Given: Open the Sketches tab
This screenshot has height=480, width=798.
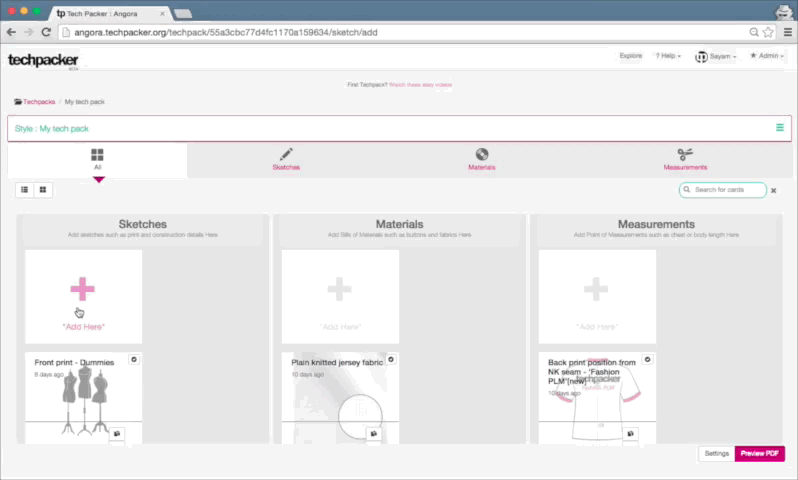Looking at the screenshot, I should pyautogui.click(x=286, y=160).
